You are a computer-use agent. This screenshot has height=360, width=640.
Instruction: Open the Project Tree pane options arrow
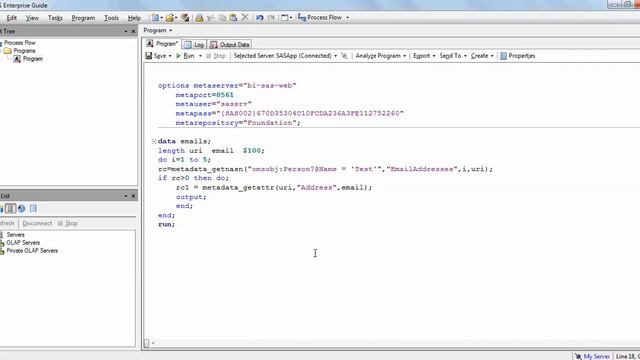(x=126, y=31)
